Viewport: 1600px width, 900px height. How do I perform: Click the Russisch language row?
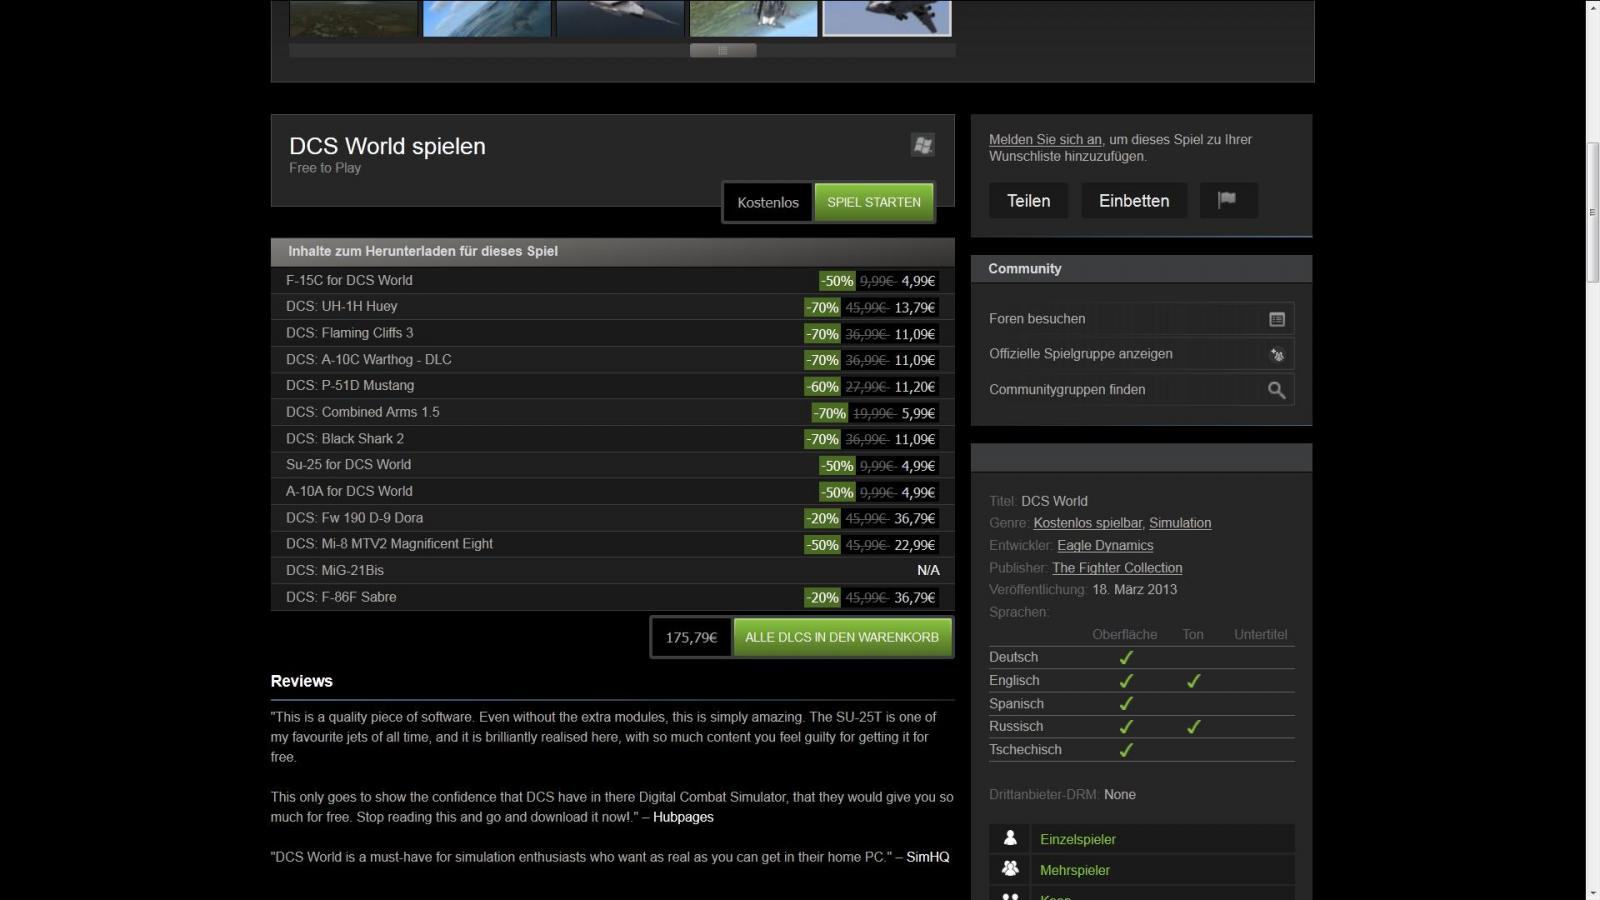[1141, 726]
